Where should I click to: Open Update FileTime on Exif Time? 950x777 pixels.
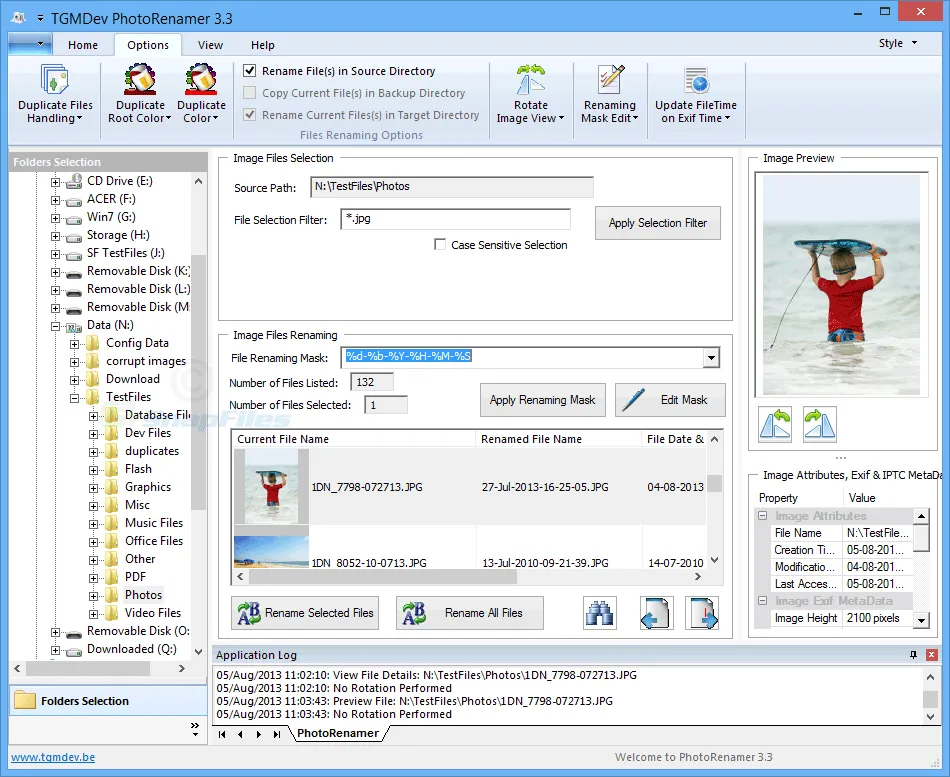(696, 95)
